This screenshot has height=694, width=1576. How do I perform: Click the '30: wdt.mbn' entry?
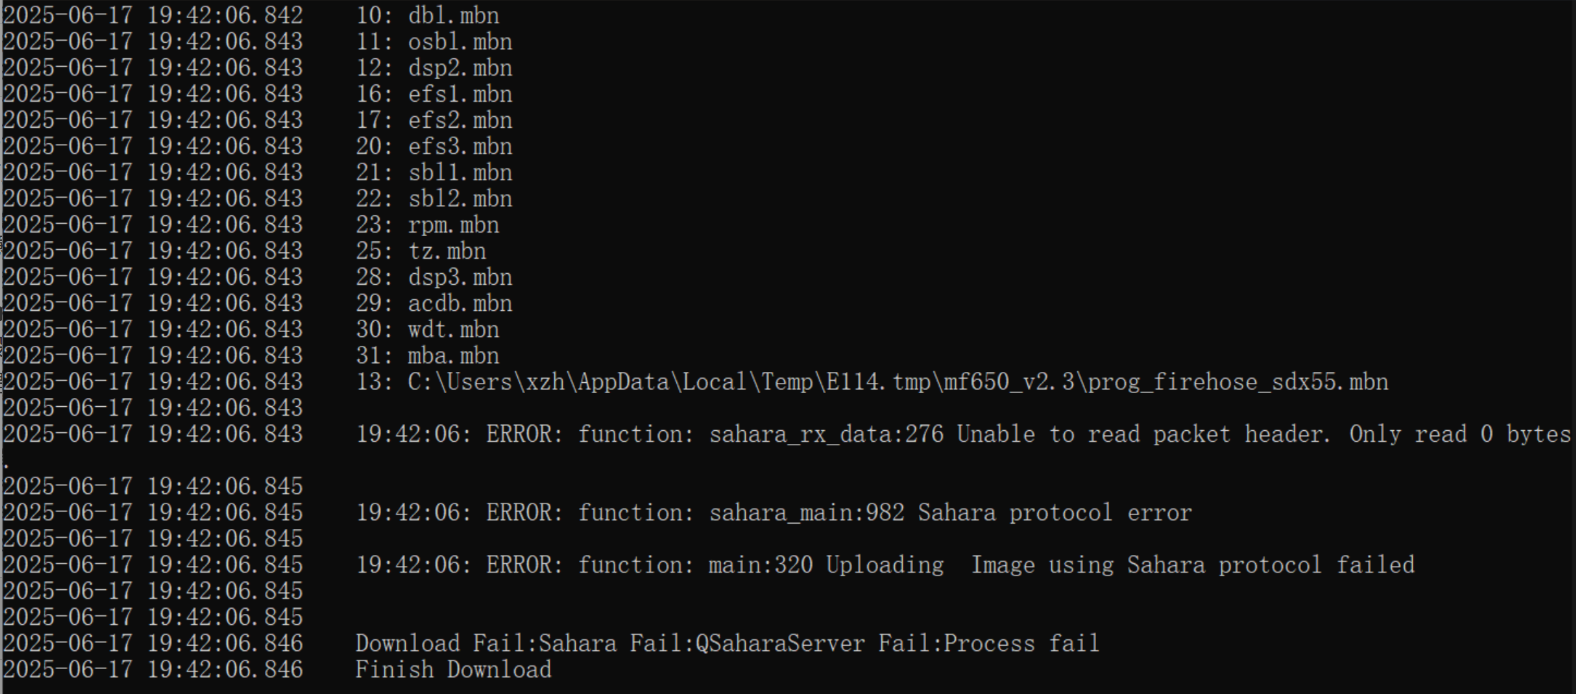coord(428,329)
